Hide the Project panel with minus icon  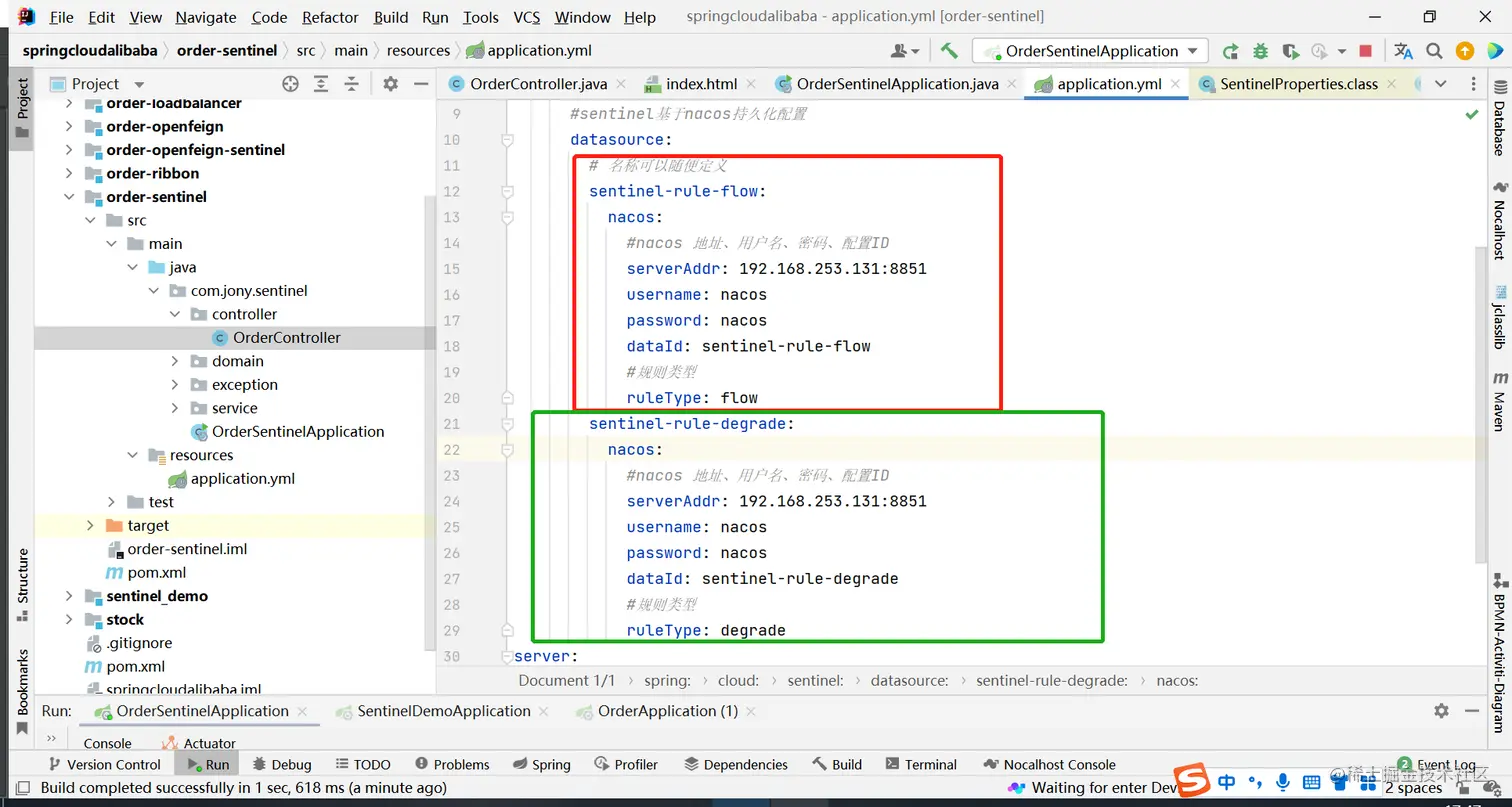(x=420, y=84)
